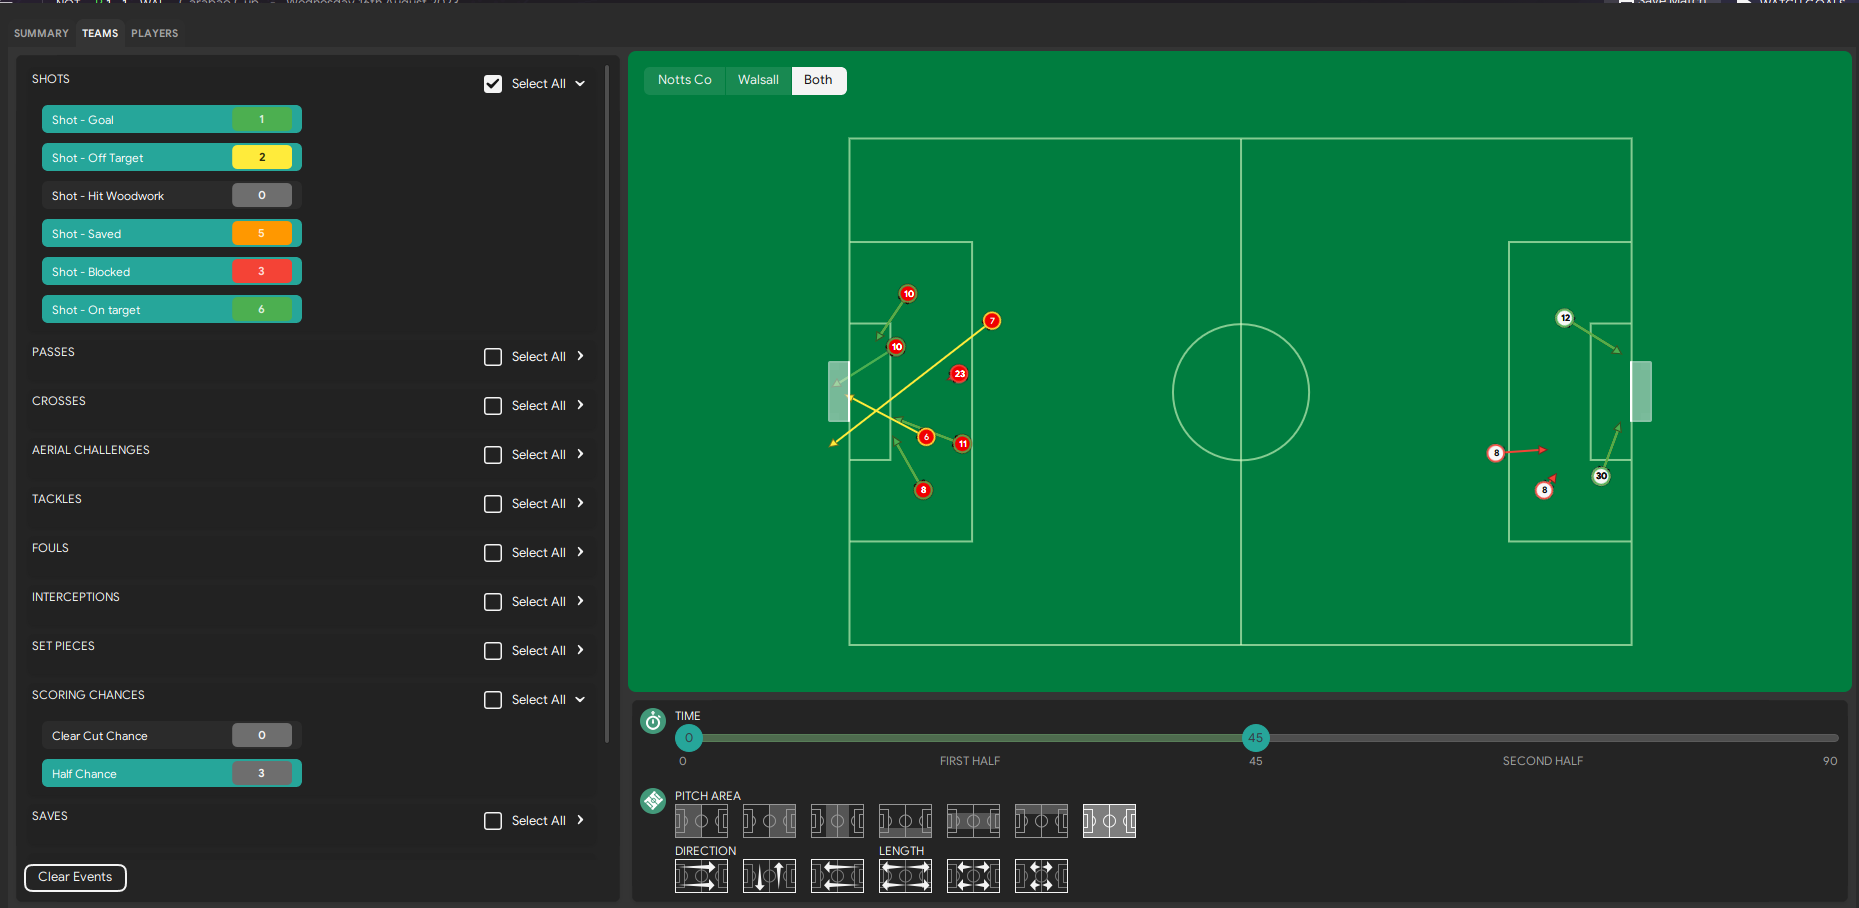Screen dimensions: 1859x908
Task: Filter by forward direction arrows icon
Action: point(701,876)
